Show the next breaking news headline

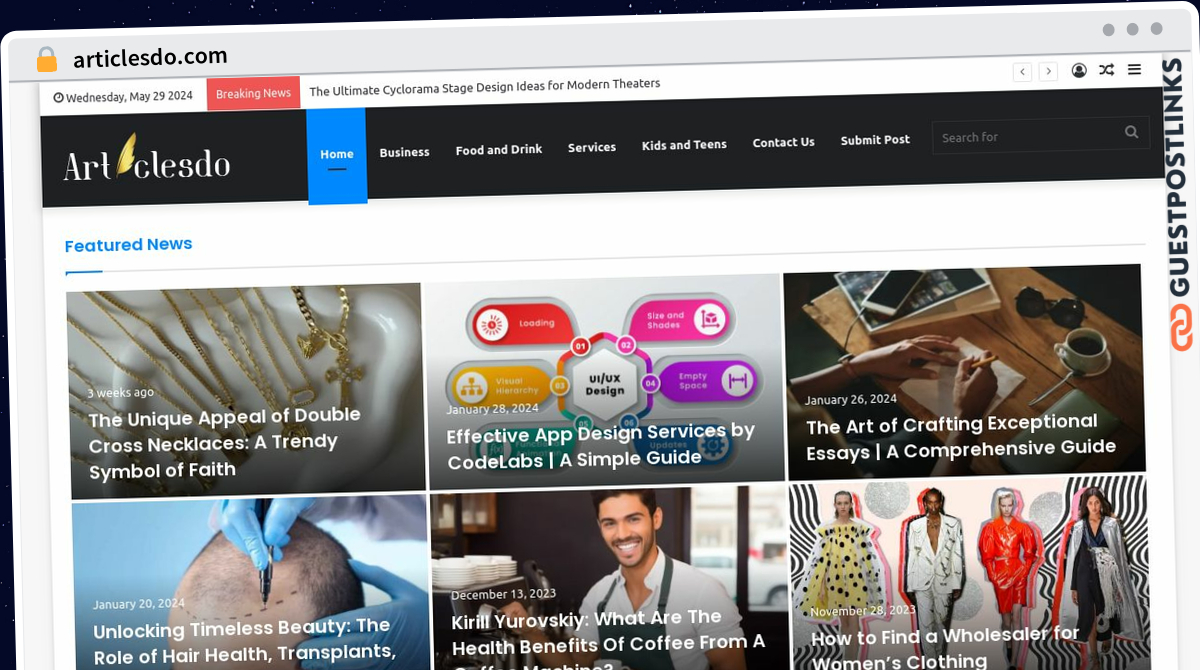tap(1048, 71)
